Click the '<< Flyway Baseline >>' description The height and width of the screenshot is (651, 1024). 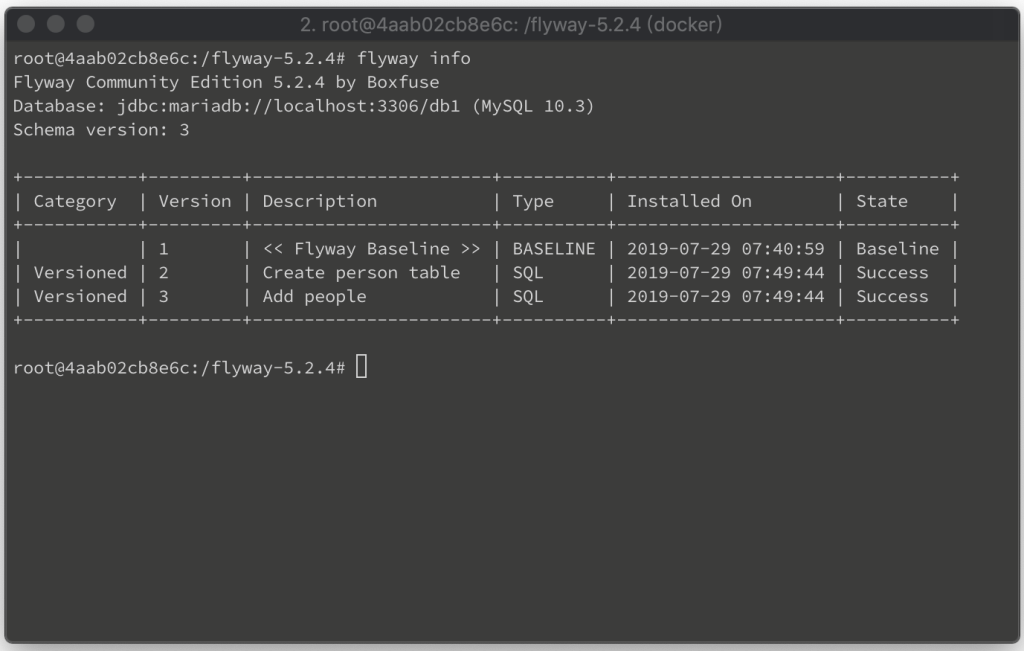point(371,249)
